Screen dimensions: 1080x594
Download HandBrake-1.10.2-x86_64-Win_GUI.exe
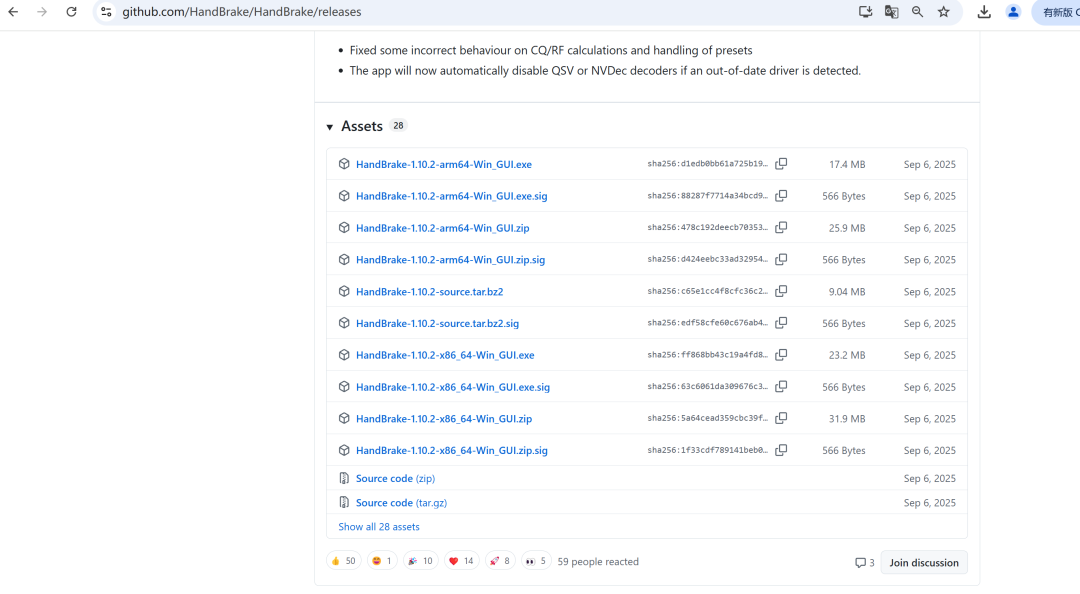445,355
